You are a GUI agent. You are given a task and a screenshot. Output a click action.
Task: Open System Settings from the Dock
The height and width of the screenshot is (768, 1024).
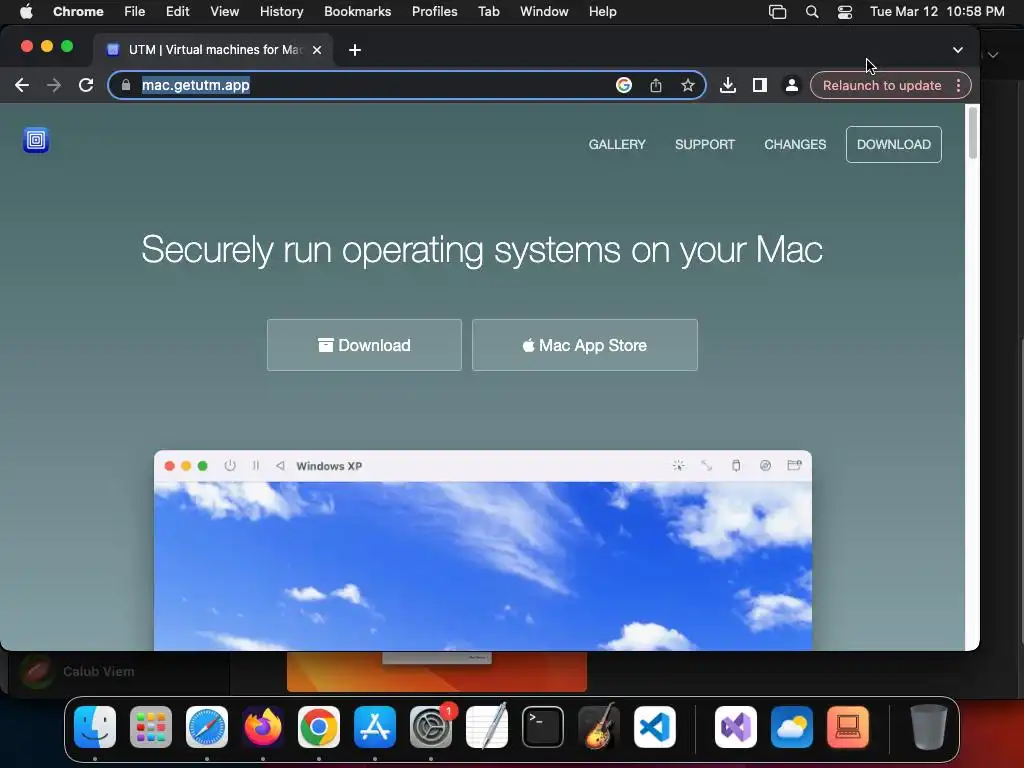431,727
